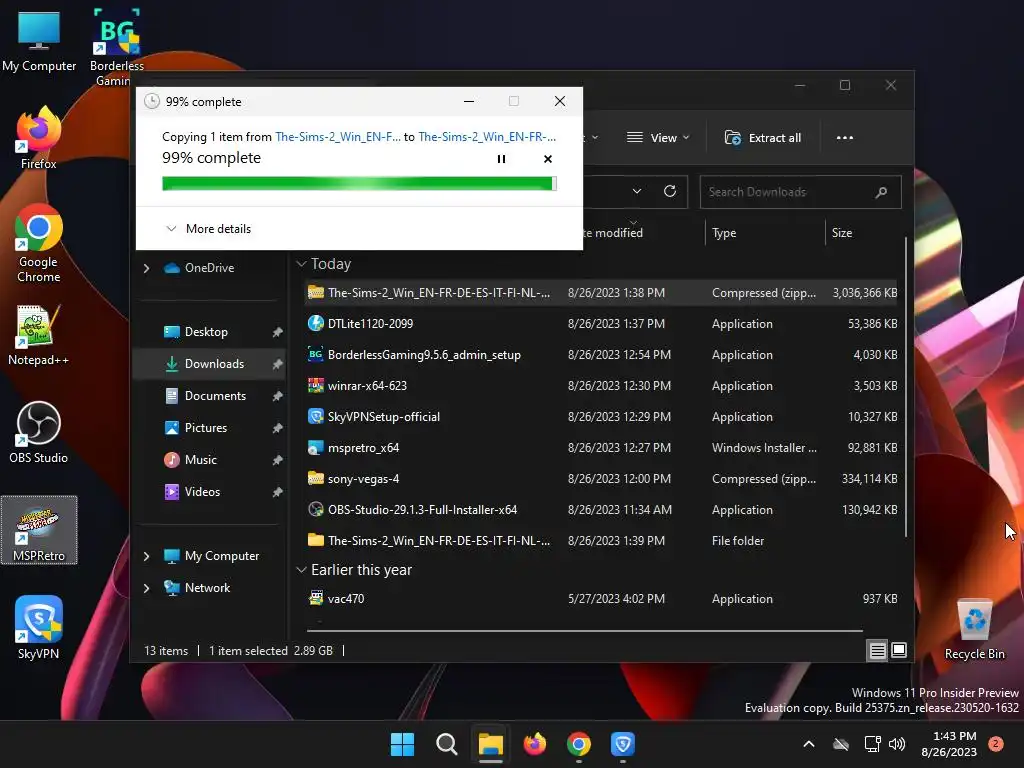Image resolution: width=1024 pixels, height=768 pixels.
Task: Select mspretro_x64 installer
Action: pos(602,447)
